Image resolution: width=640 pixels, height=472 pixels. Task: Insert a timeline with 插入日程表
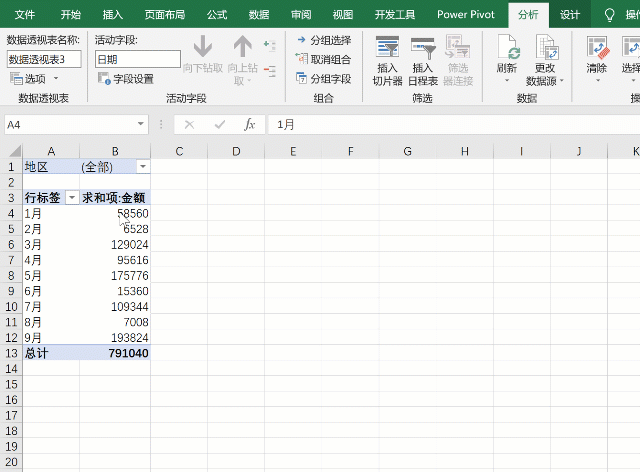[x=423, y=60]
